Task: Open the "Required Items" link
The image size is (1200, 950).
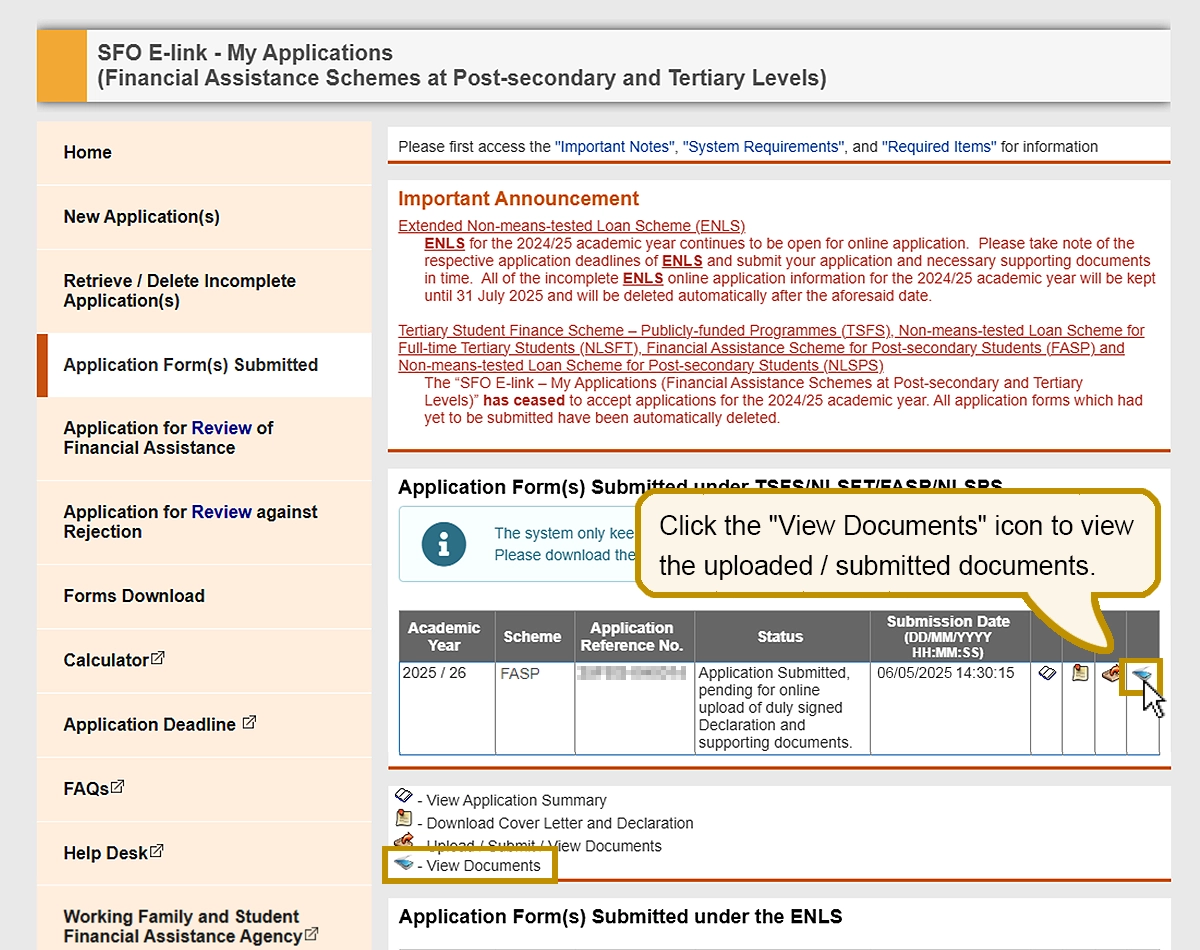Action: click(x=938, y=147)
